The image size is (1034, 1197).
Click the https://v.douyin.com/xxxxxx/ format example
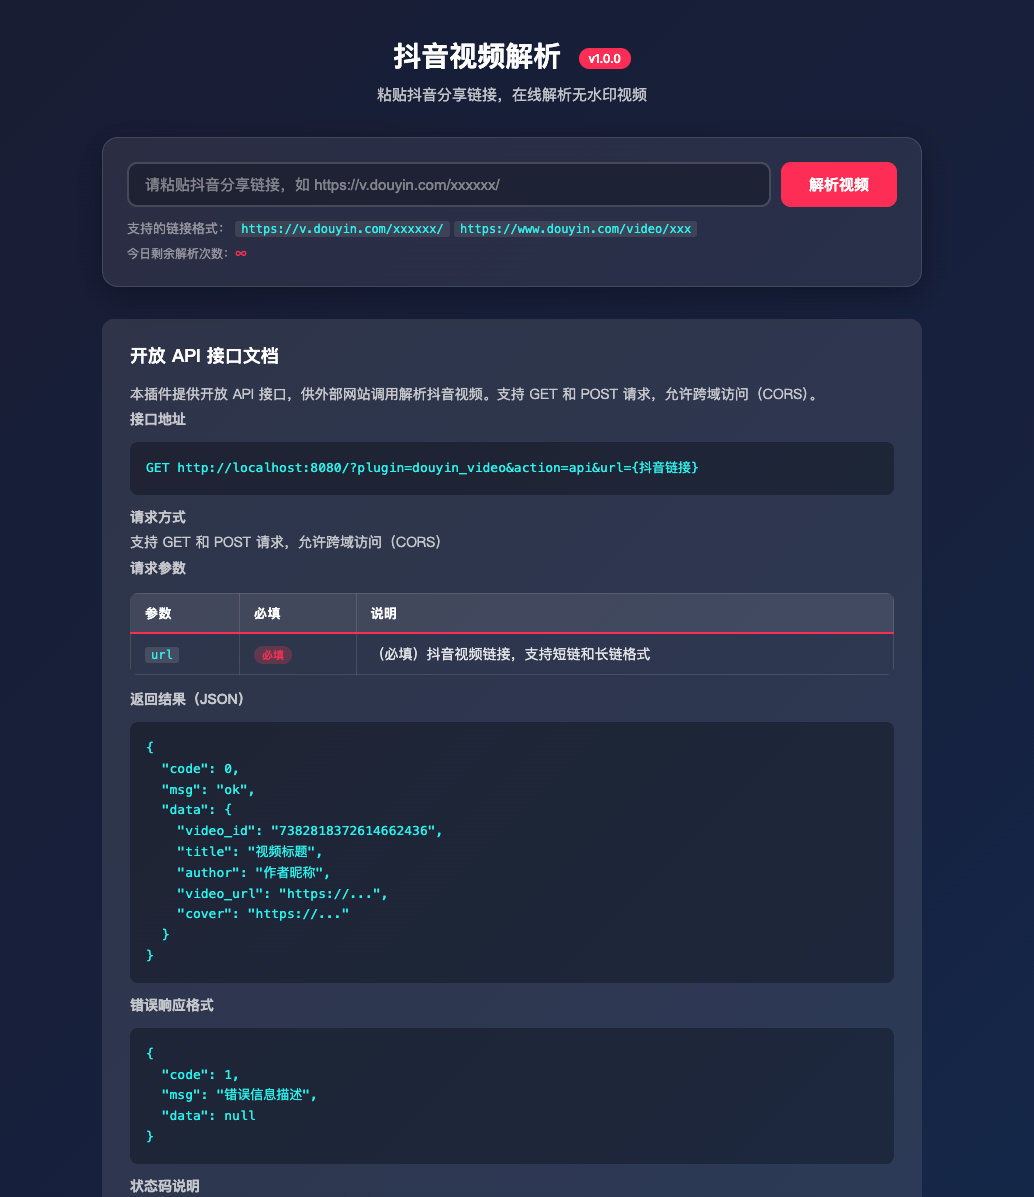point(342,229)
